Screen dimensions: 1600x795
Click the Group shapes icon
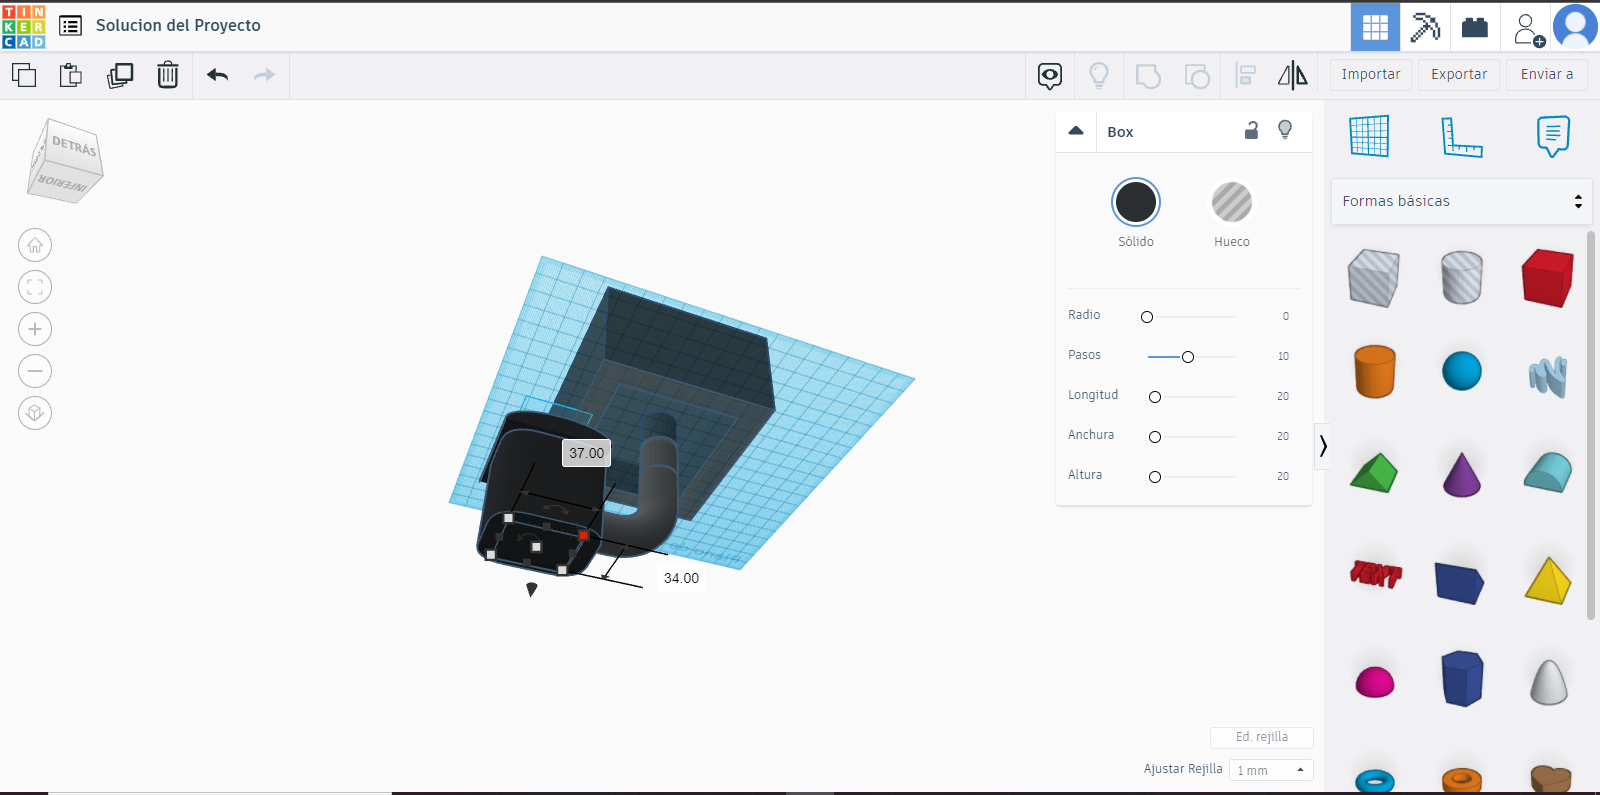pyautogui.click(x=1148, y=76)
